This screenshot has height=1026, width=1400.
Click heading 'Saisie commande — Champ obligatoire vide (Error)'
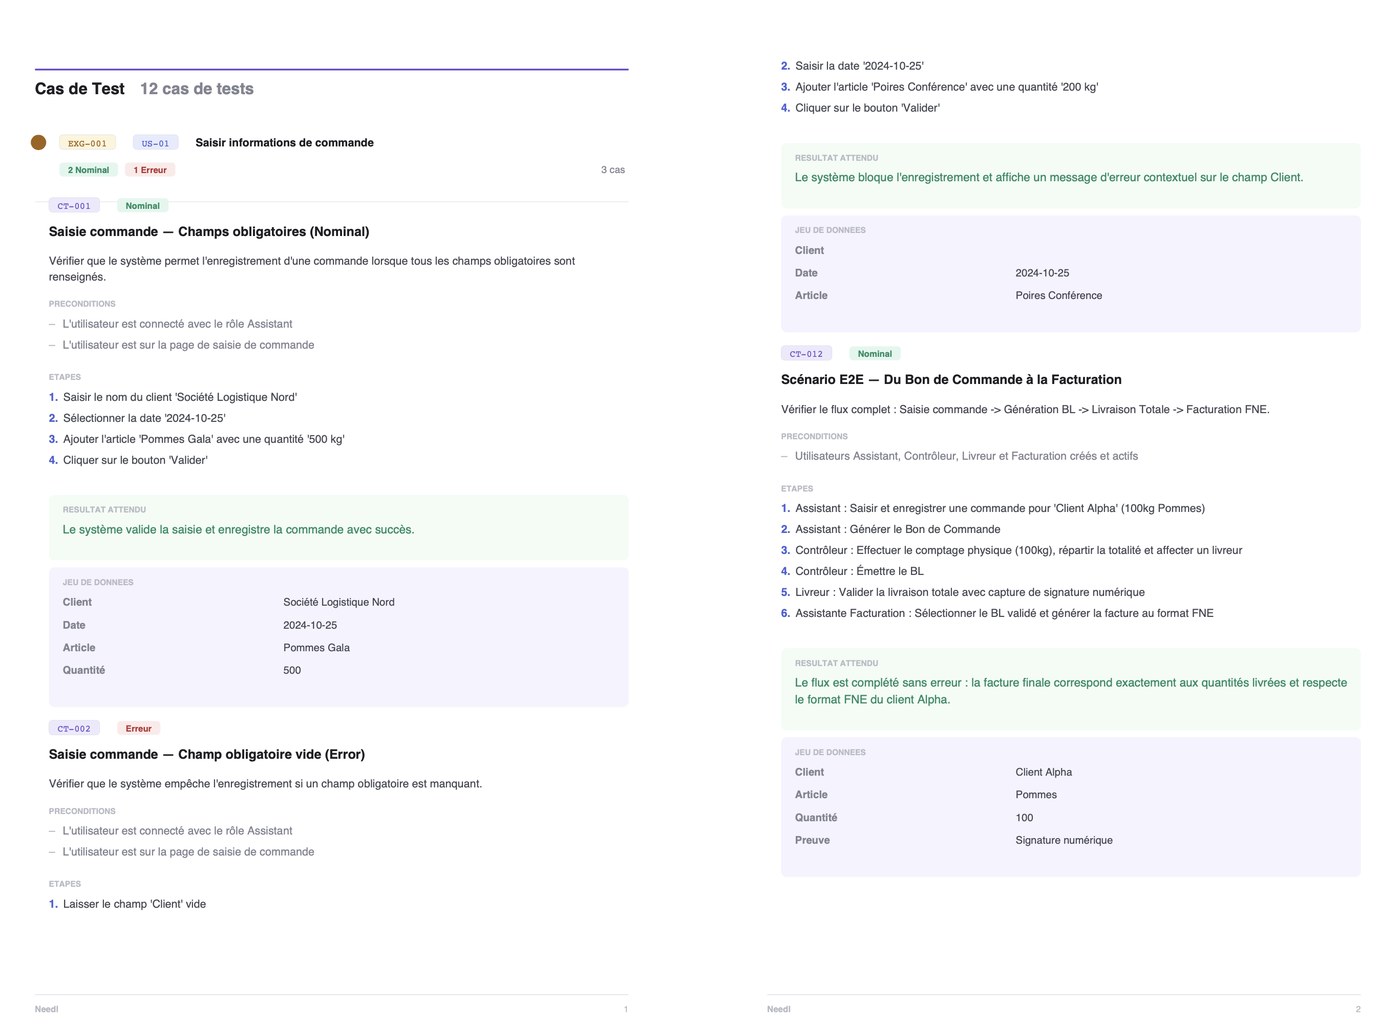point(207,755)
